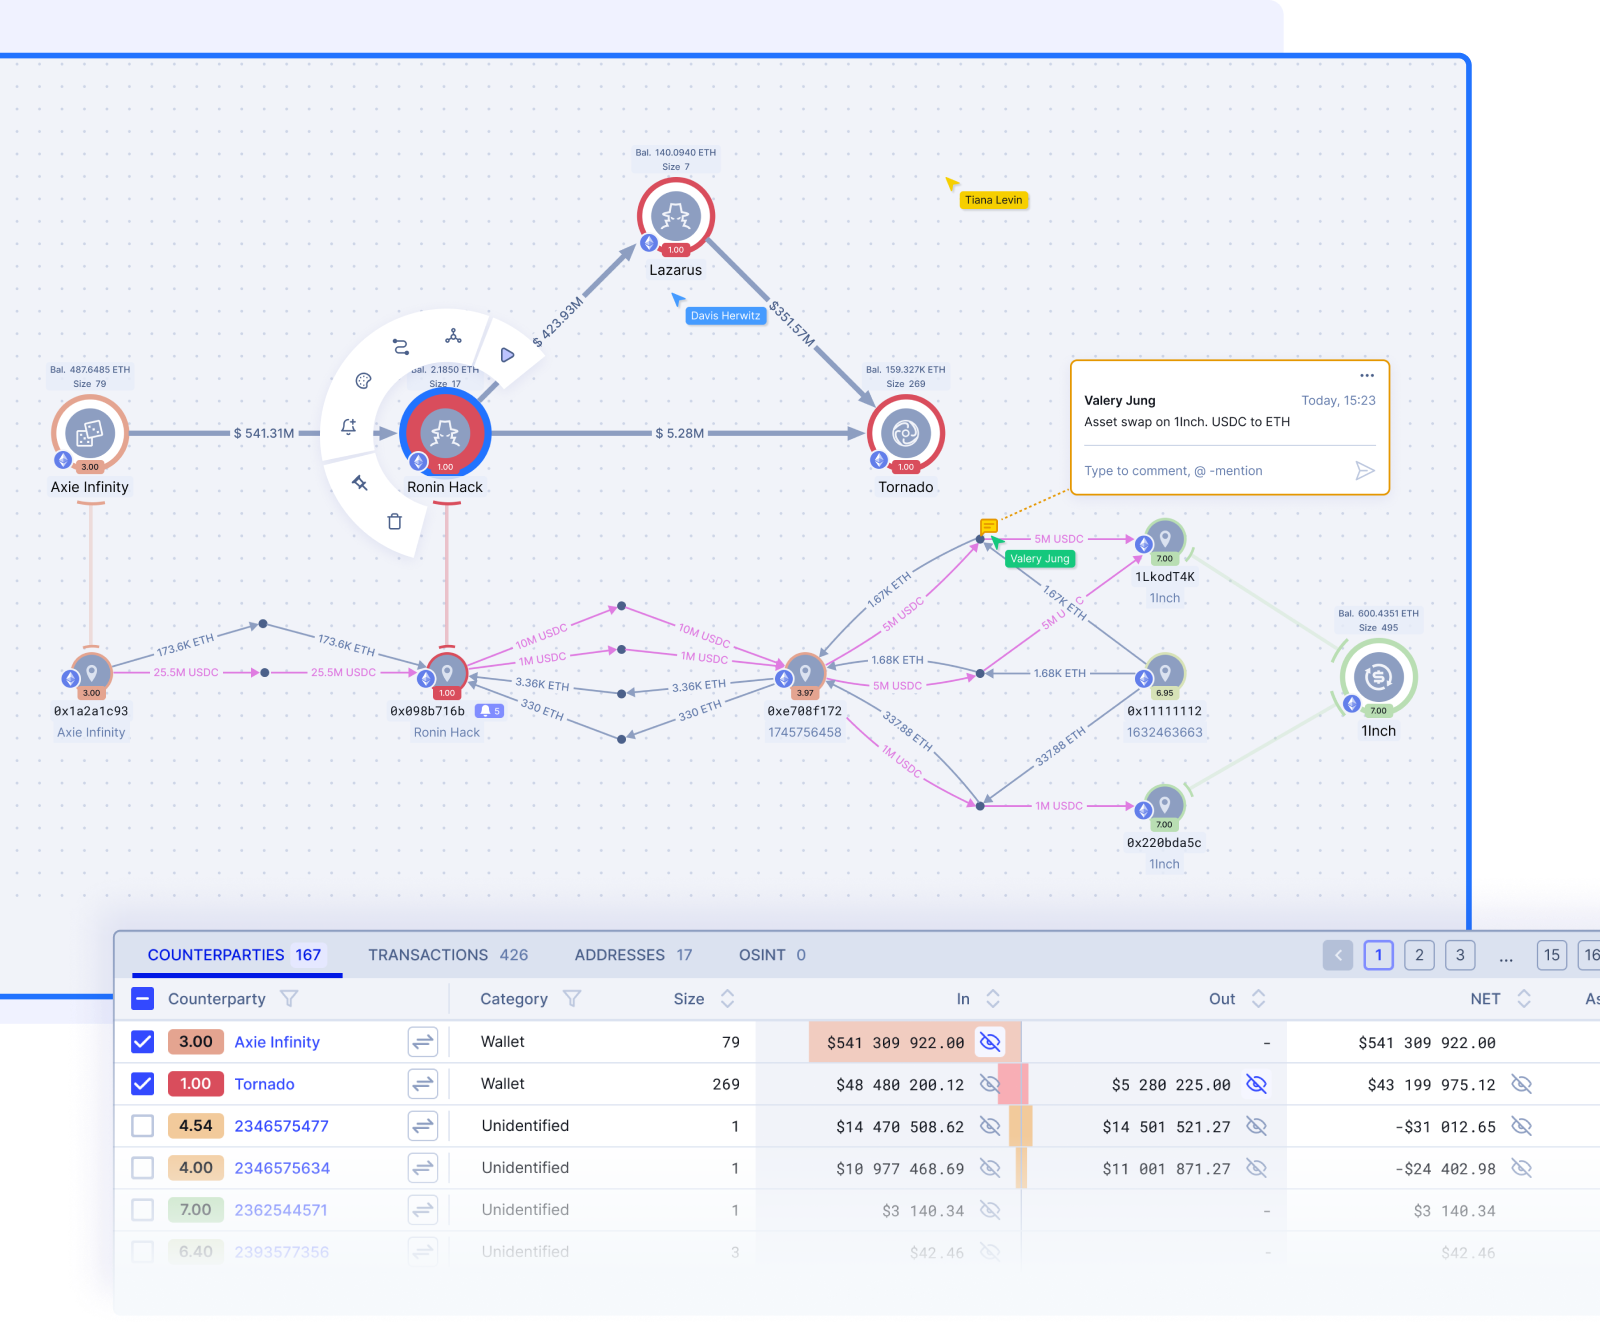
Task: Click swap arrows icon for Tornado row
Action: tap(423, 1084)
